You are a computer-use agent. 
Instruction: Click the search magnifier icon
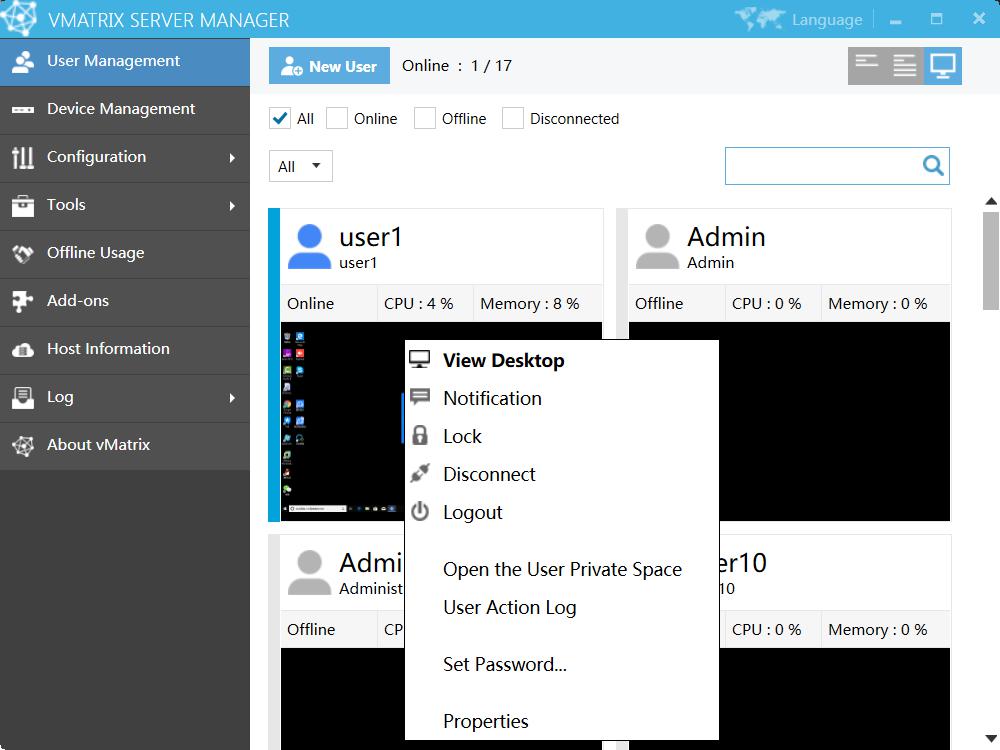click(933, 166)
